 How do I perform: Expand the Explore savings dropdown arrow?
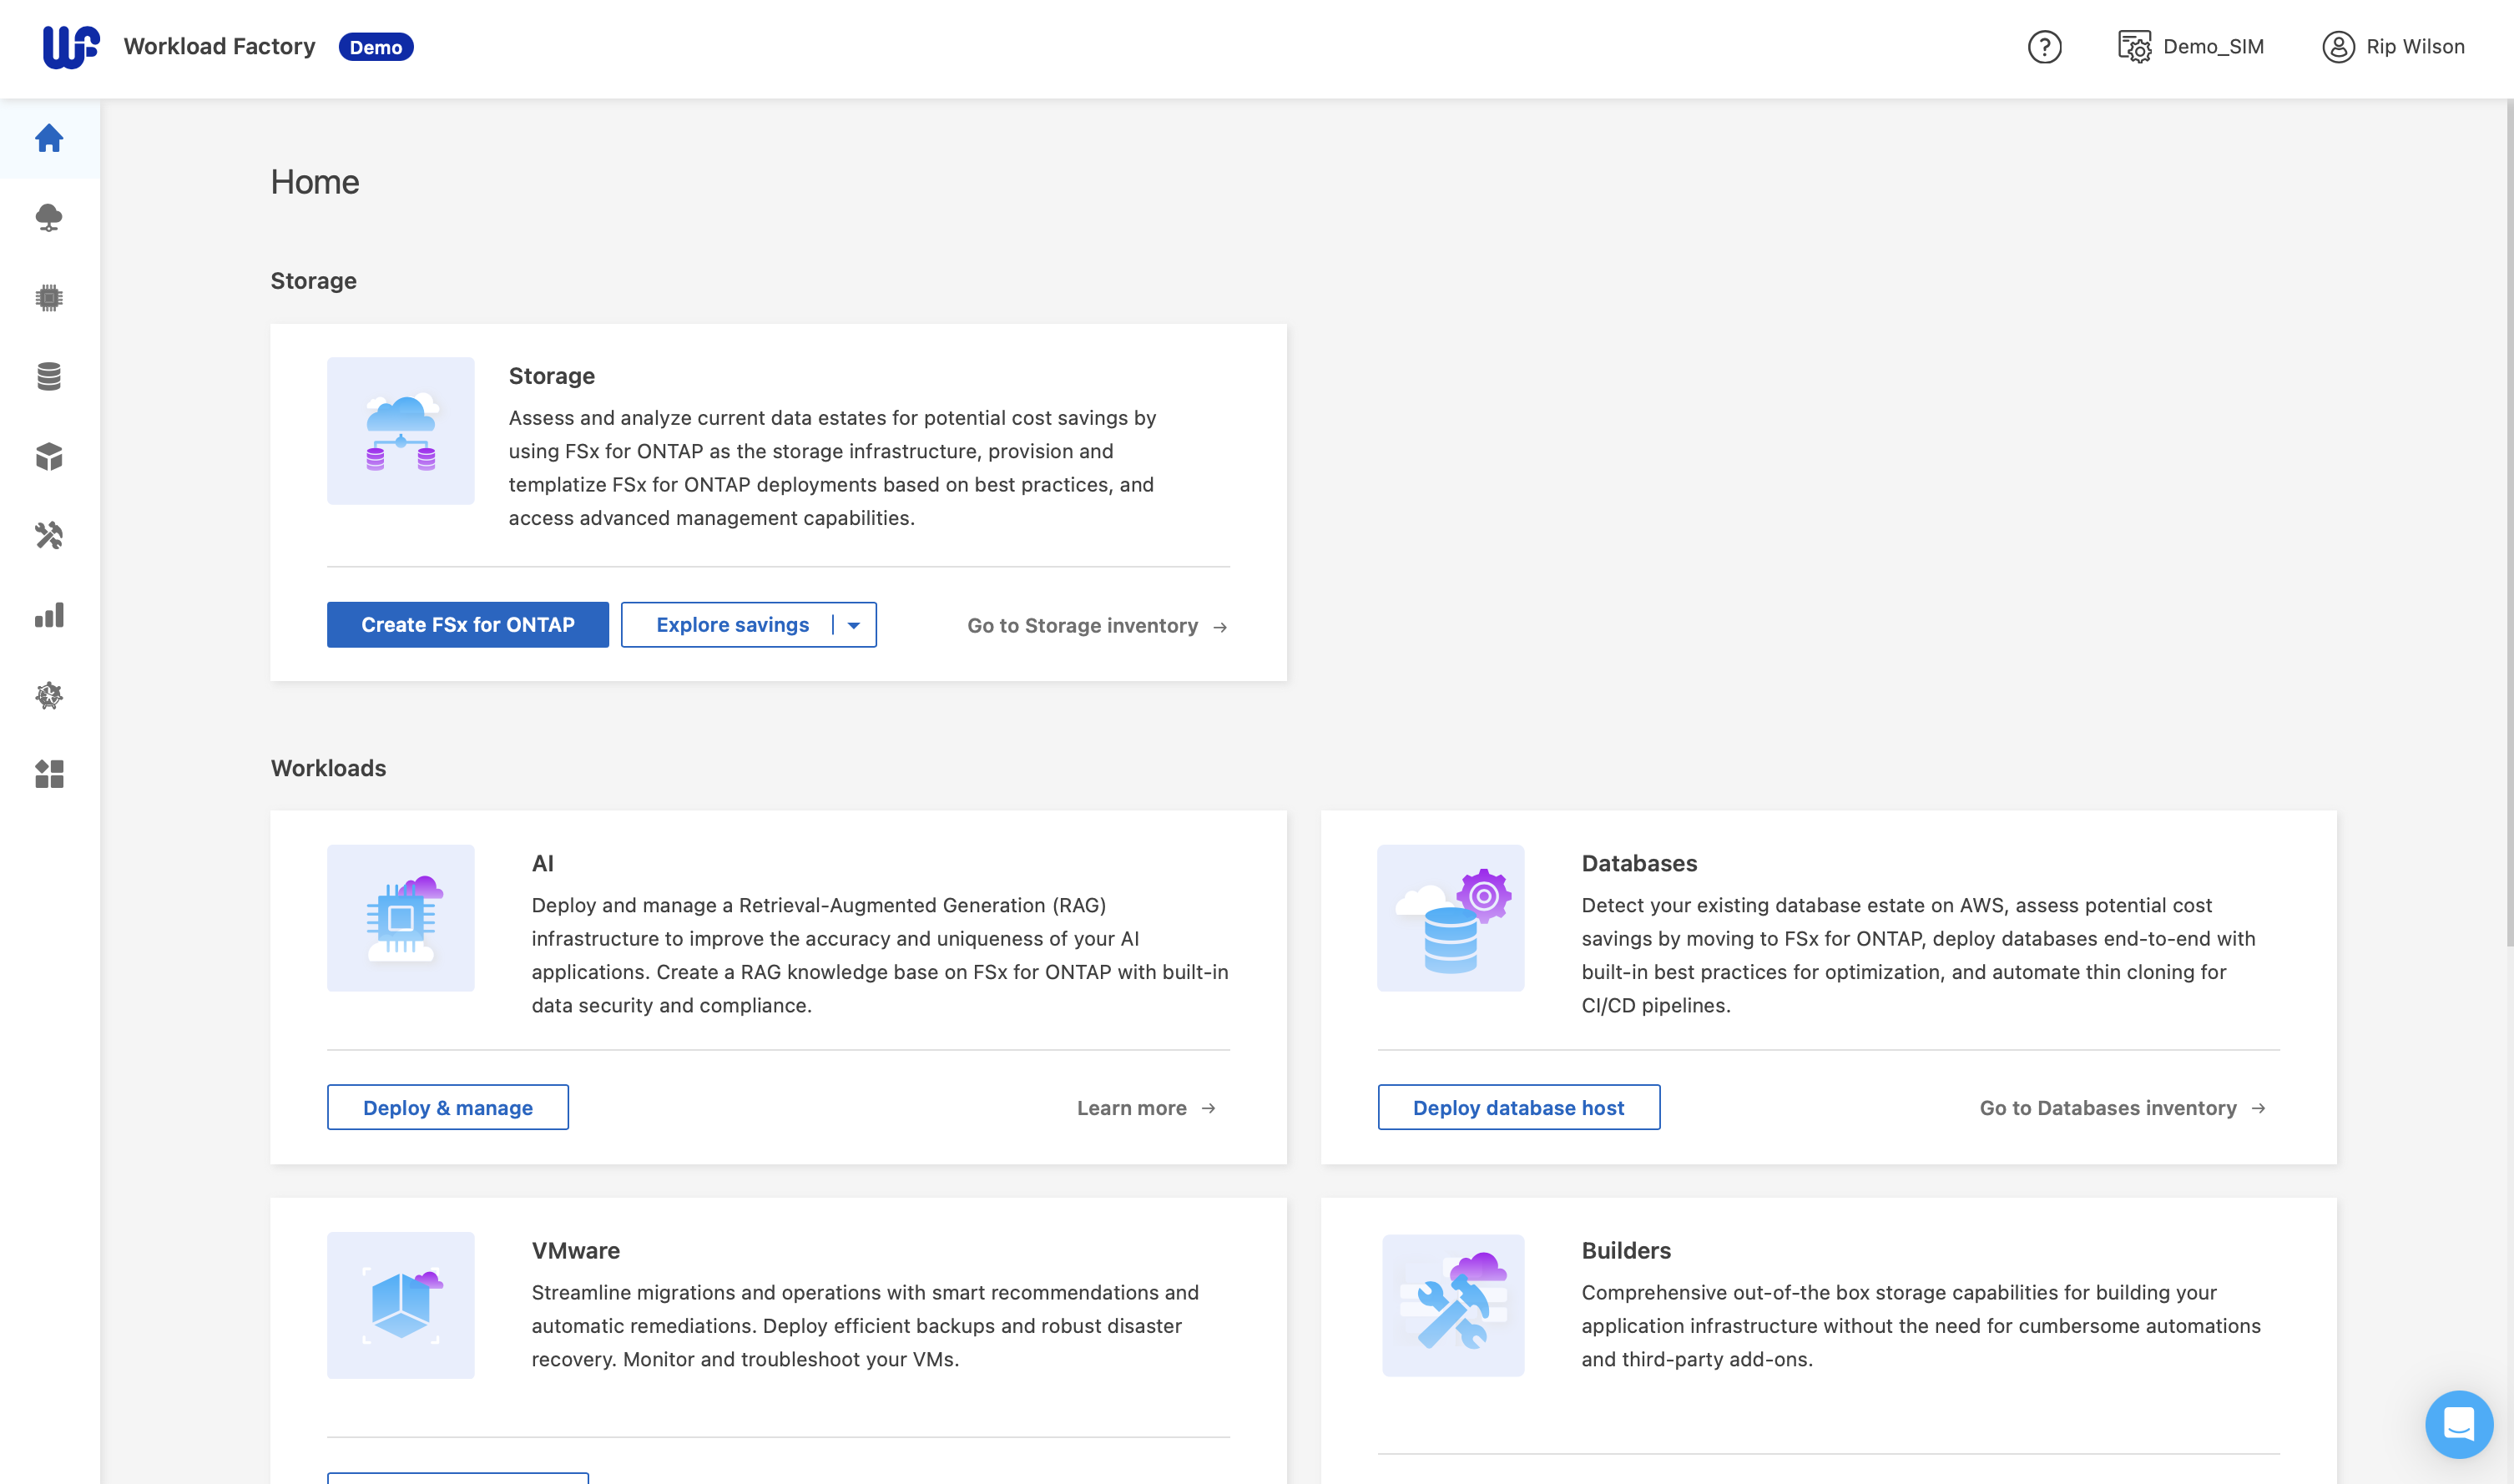[x=854, y=625]
